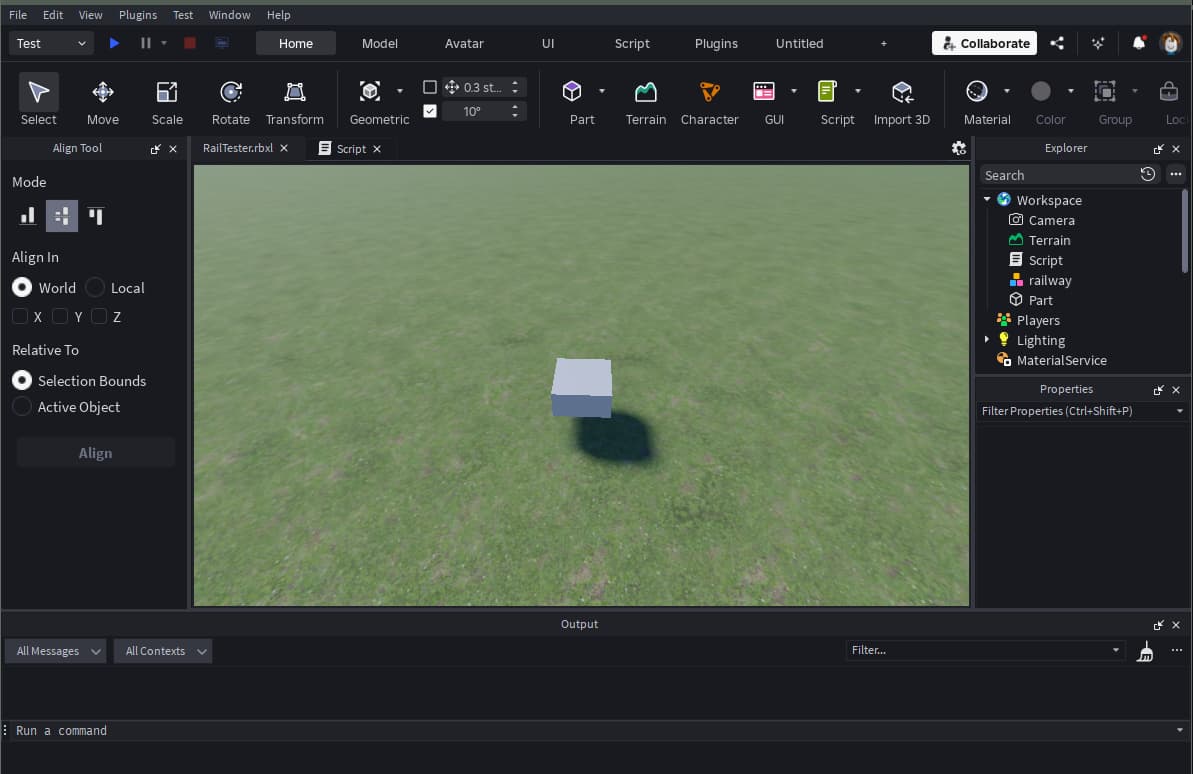Open the Transform tool
Viewport: 1193px width, 774px height.
coord(294,100)
